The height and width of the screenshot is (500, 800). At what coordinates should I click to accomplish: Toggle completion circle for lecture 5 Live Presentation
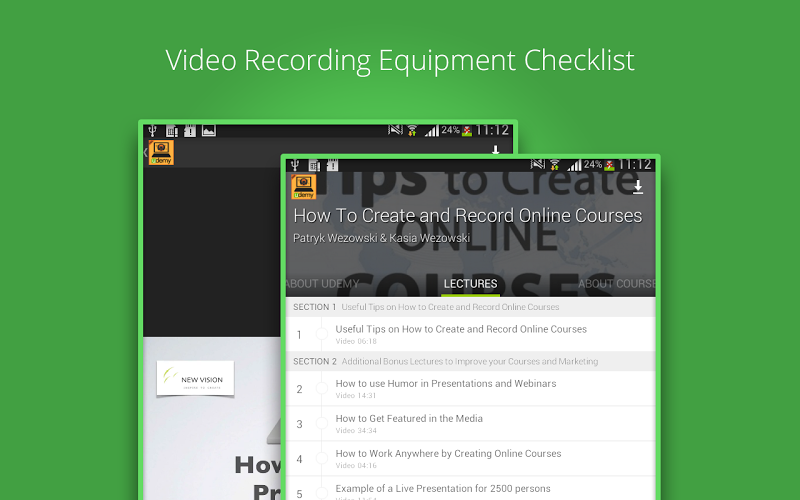coord(322,493)
